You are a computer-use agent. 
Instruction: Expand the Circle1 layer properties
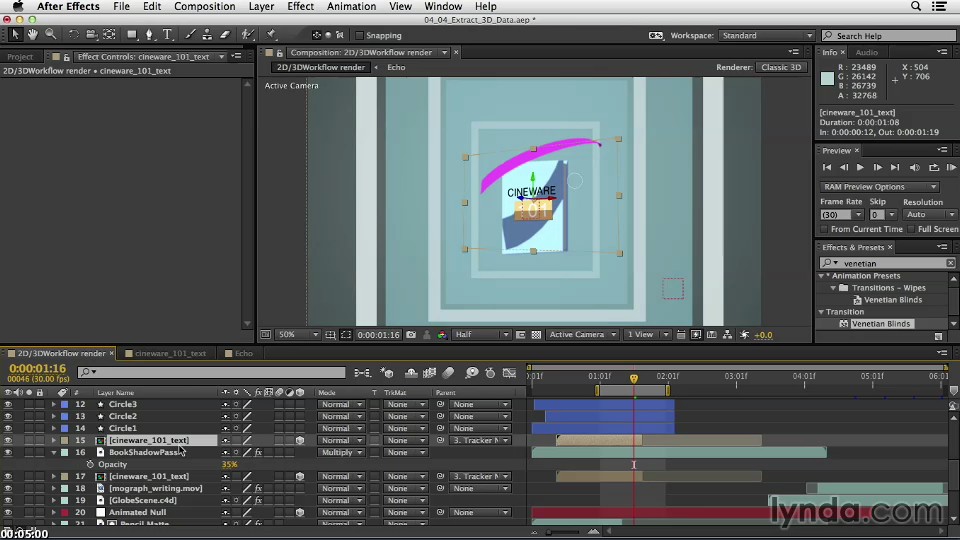pos(54,429)
